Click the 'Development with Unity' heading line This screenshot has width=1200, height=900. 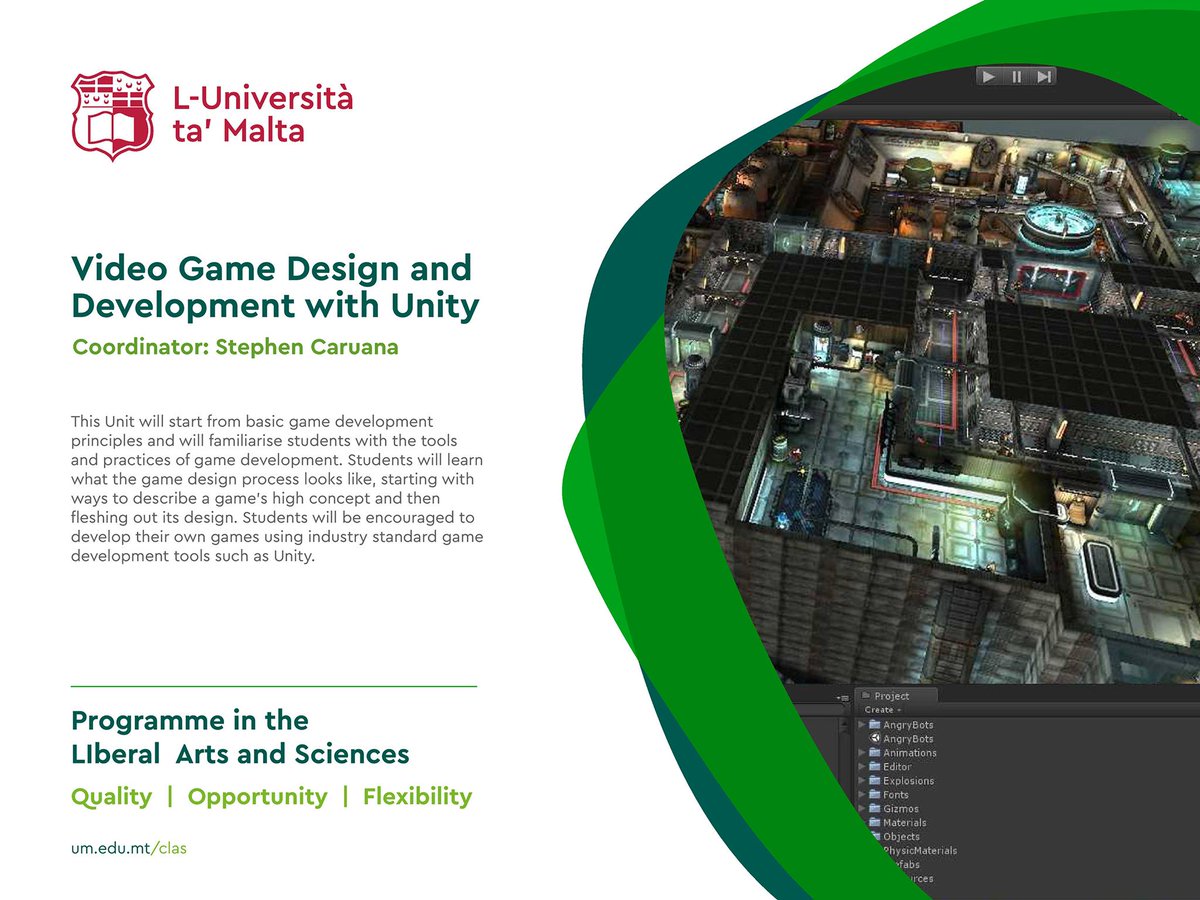tap(275, 306)
